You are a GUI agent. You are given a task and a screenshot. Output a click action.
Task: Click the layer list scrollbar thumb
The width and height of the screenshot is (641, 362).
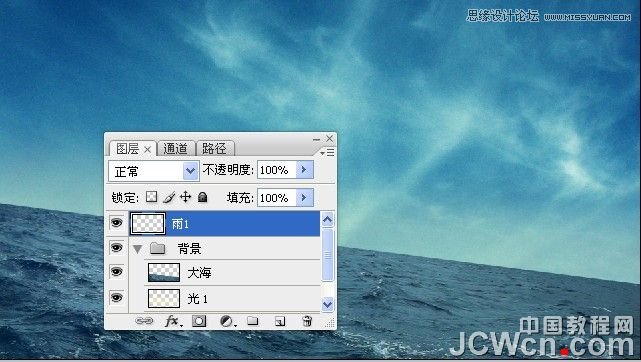pyautogui.click(x=327, y=255)
